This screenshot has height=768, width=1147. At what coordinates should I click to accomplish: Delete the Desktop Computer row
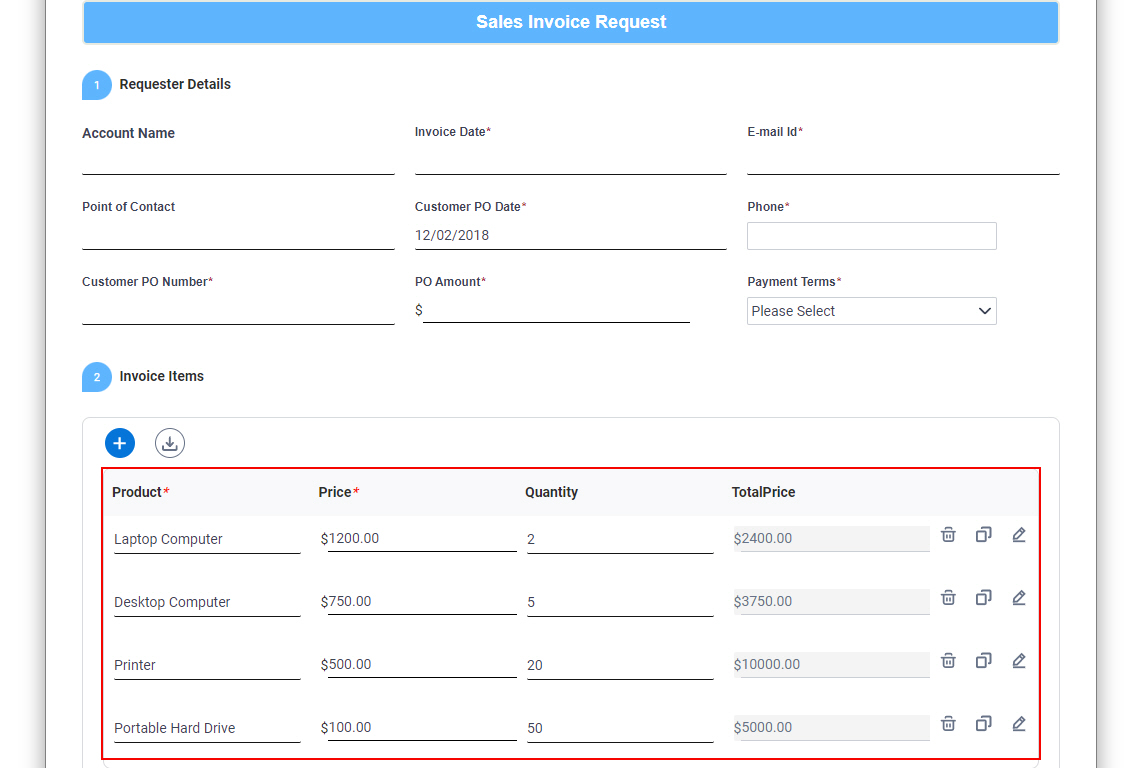tap(948, 598)
